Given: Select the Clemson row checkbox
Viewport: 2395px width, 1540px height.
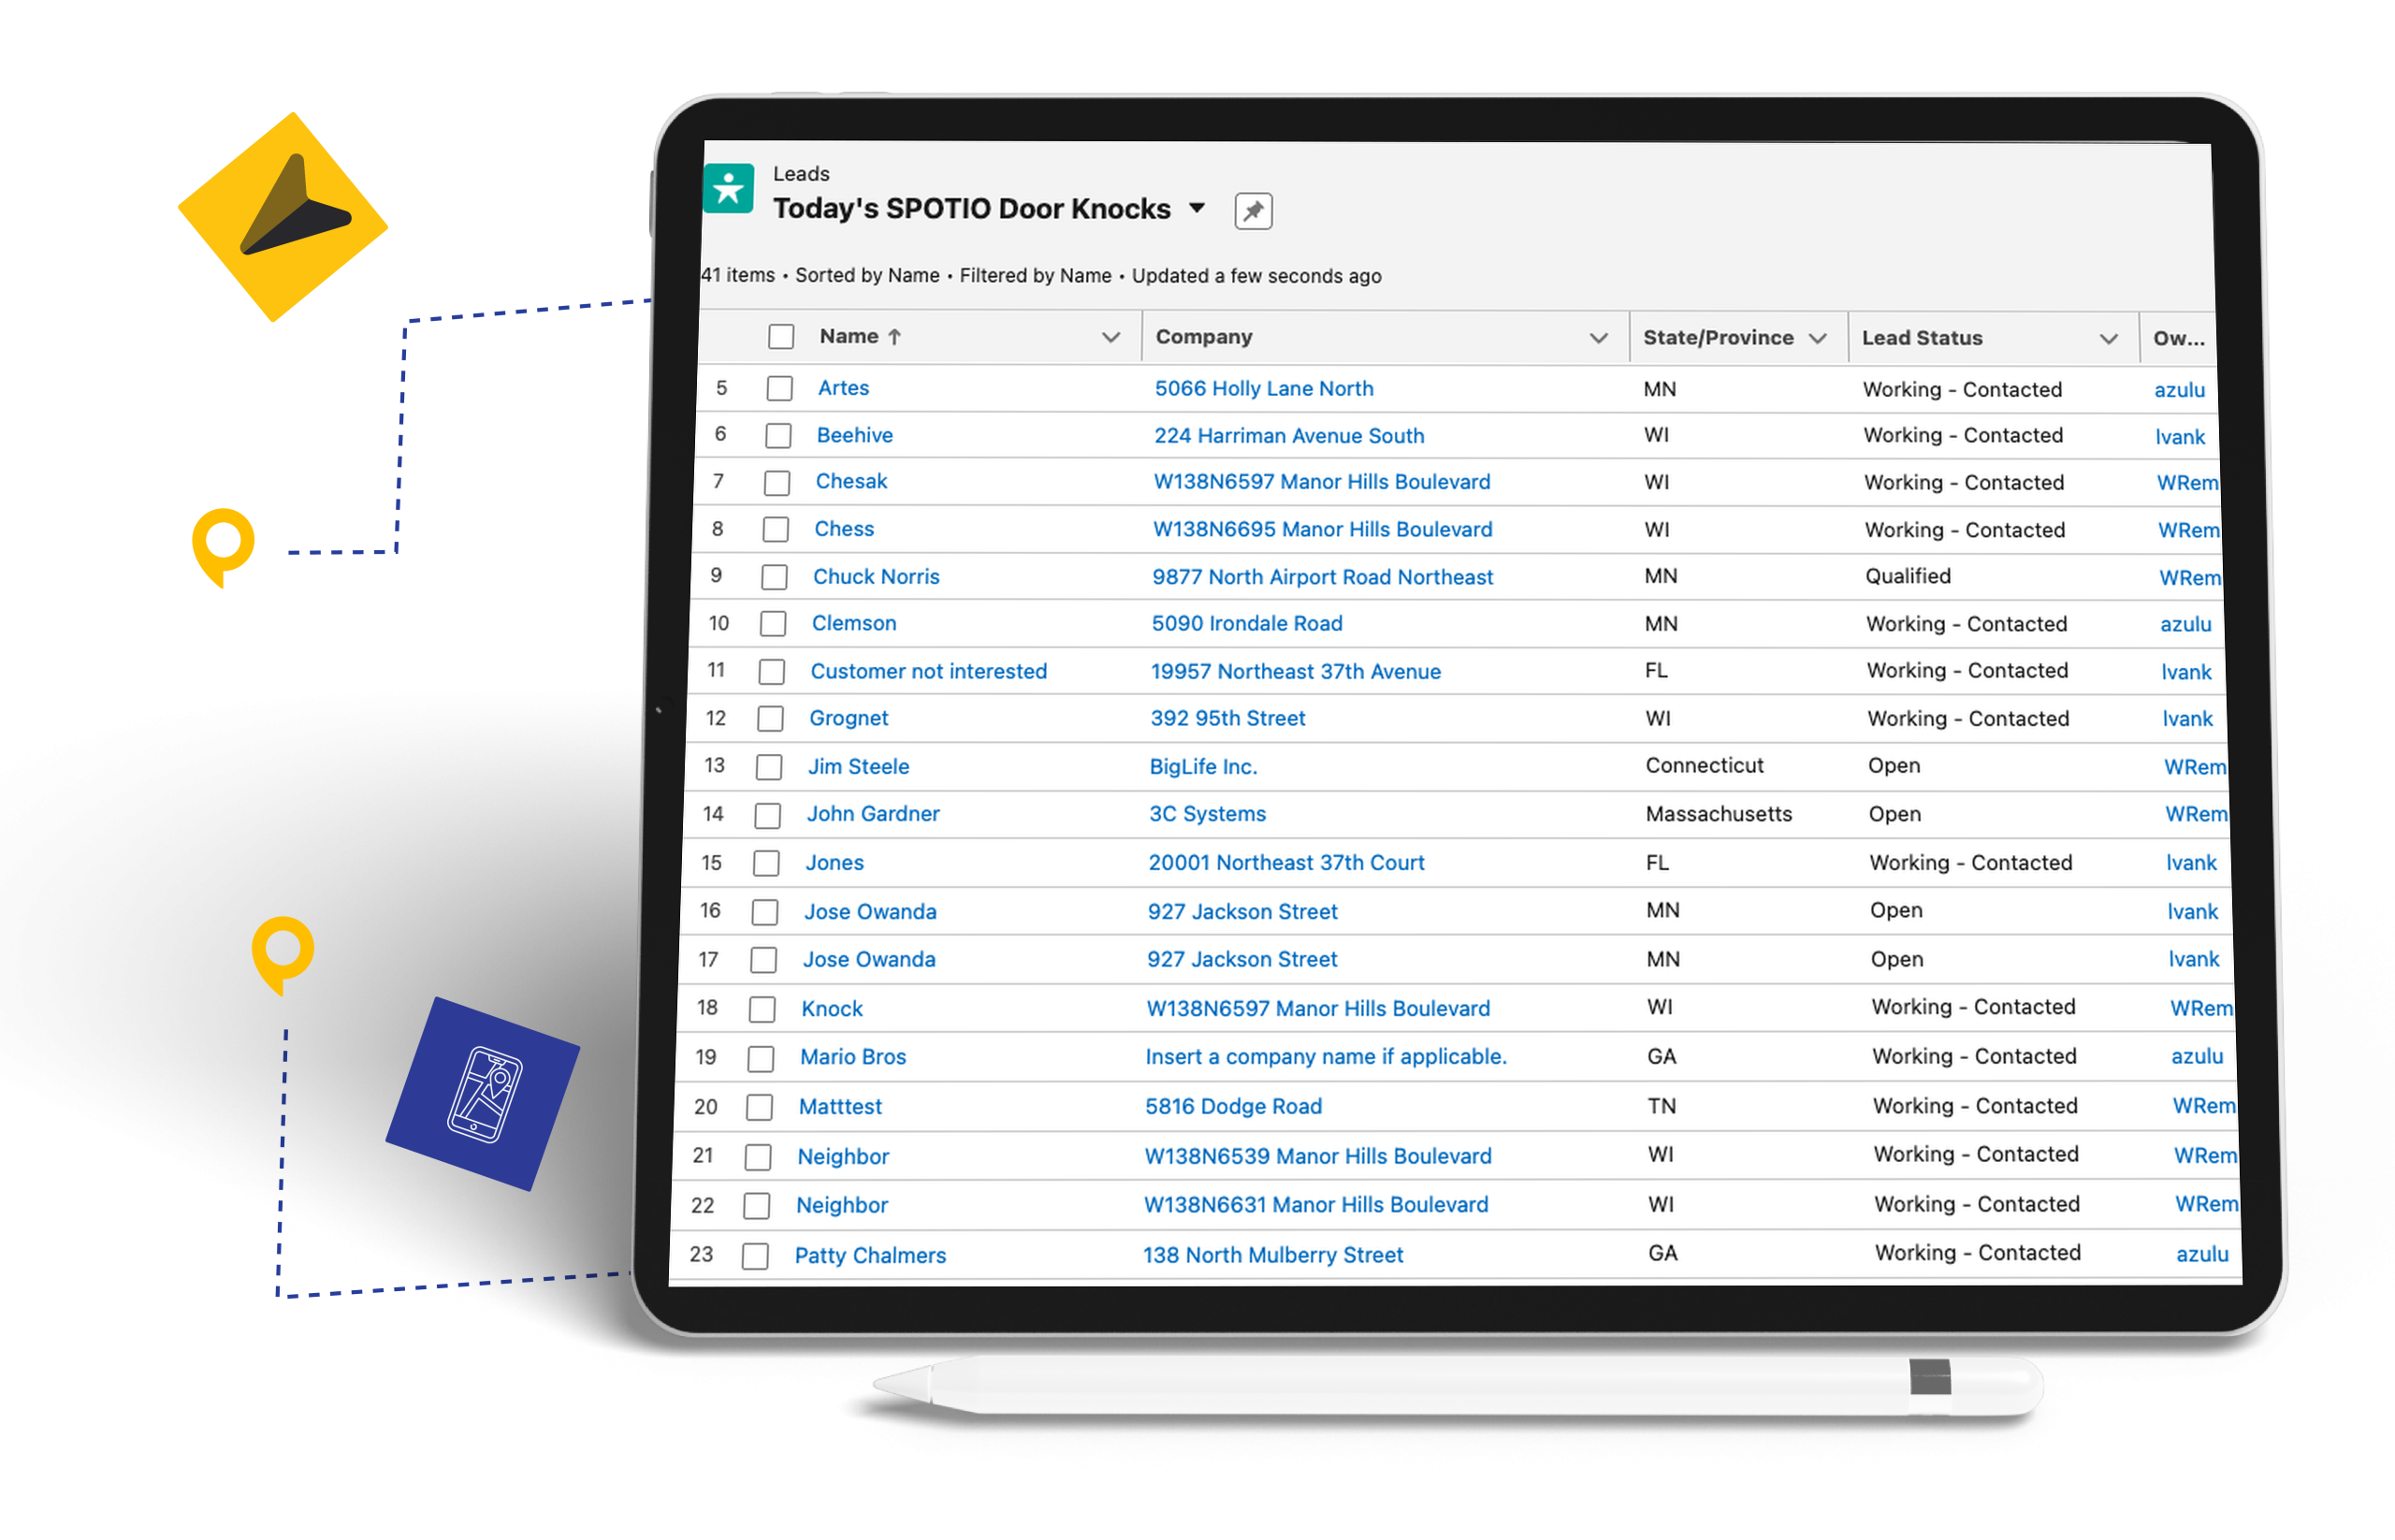Looking at the screenshot, I should pyautogui.click(x=773, y=625).
